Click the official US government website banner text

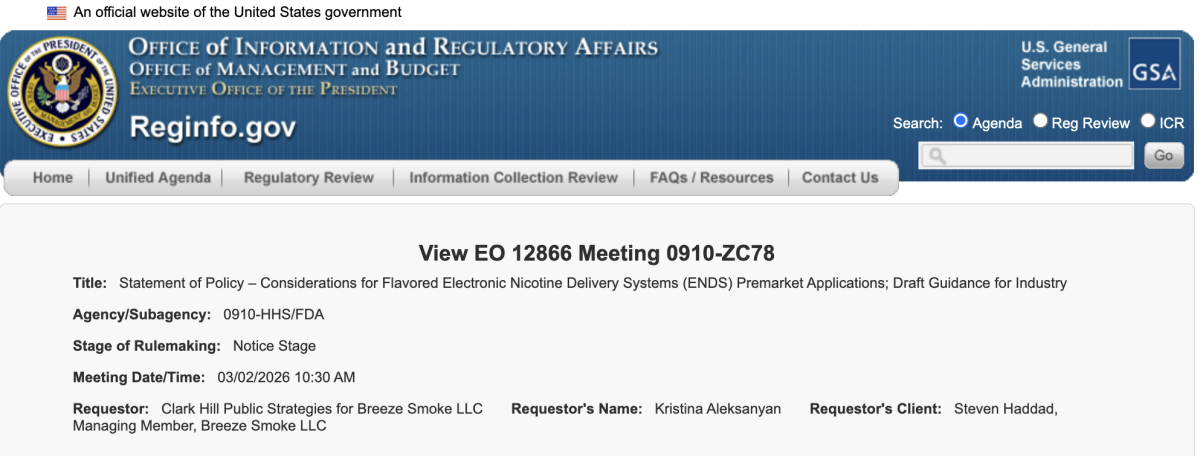tap(238, 13)
